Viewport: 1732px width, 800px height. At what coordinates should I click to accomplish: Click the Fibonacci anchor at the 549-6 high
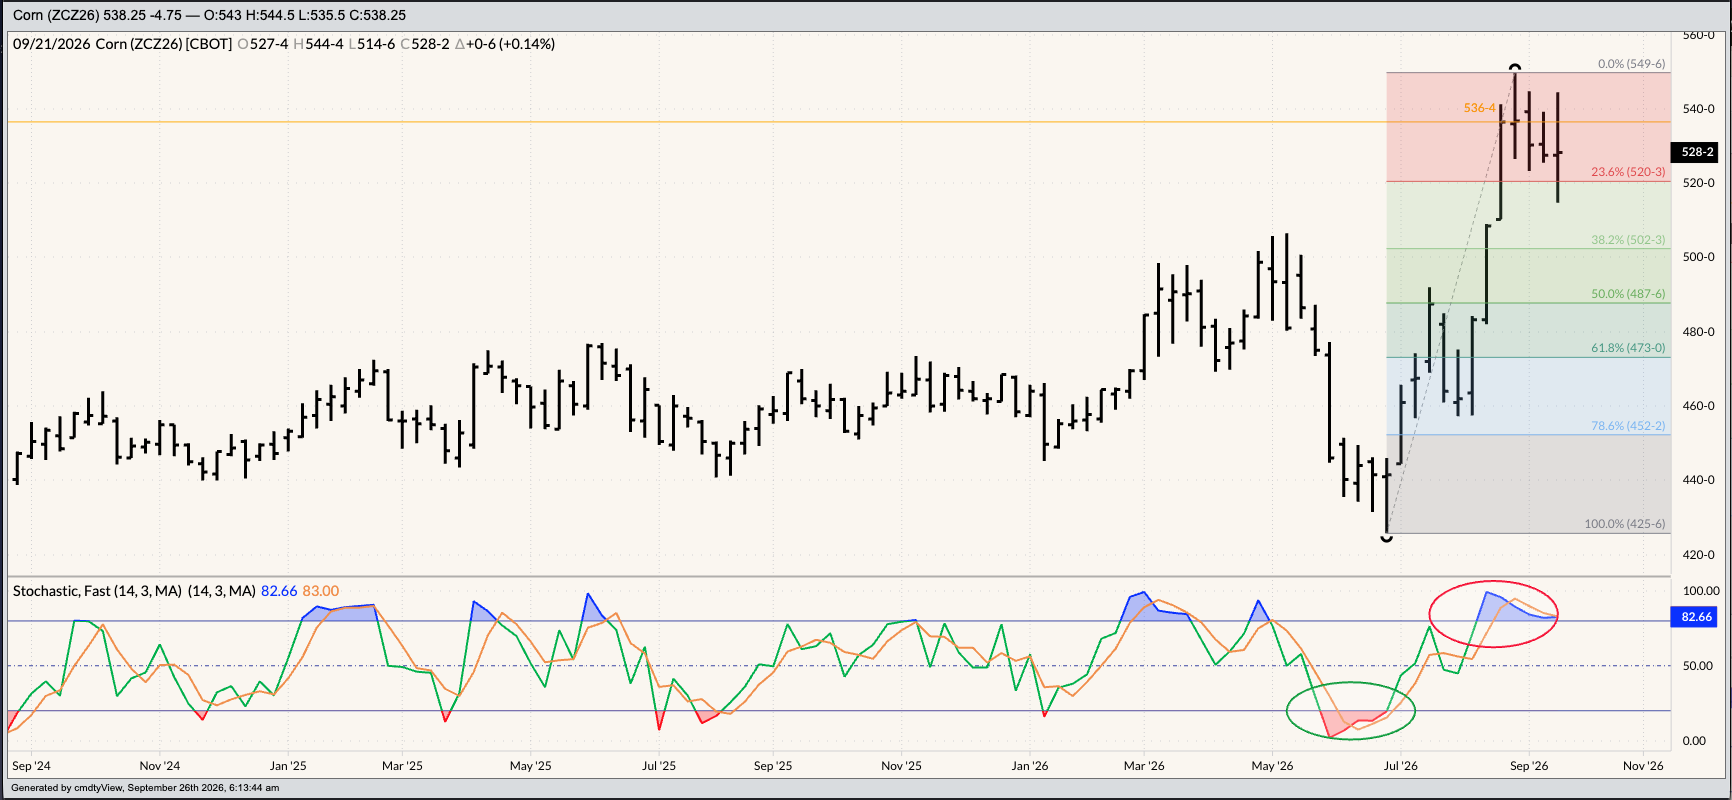(1516, 69)
